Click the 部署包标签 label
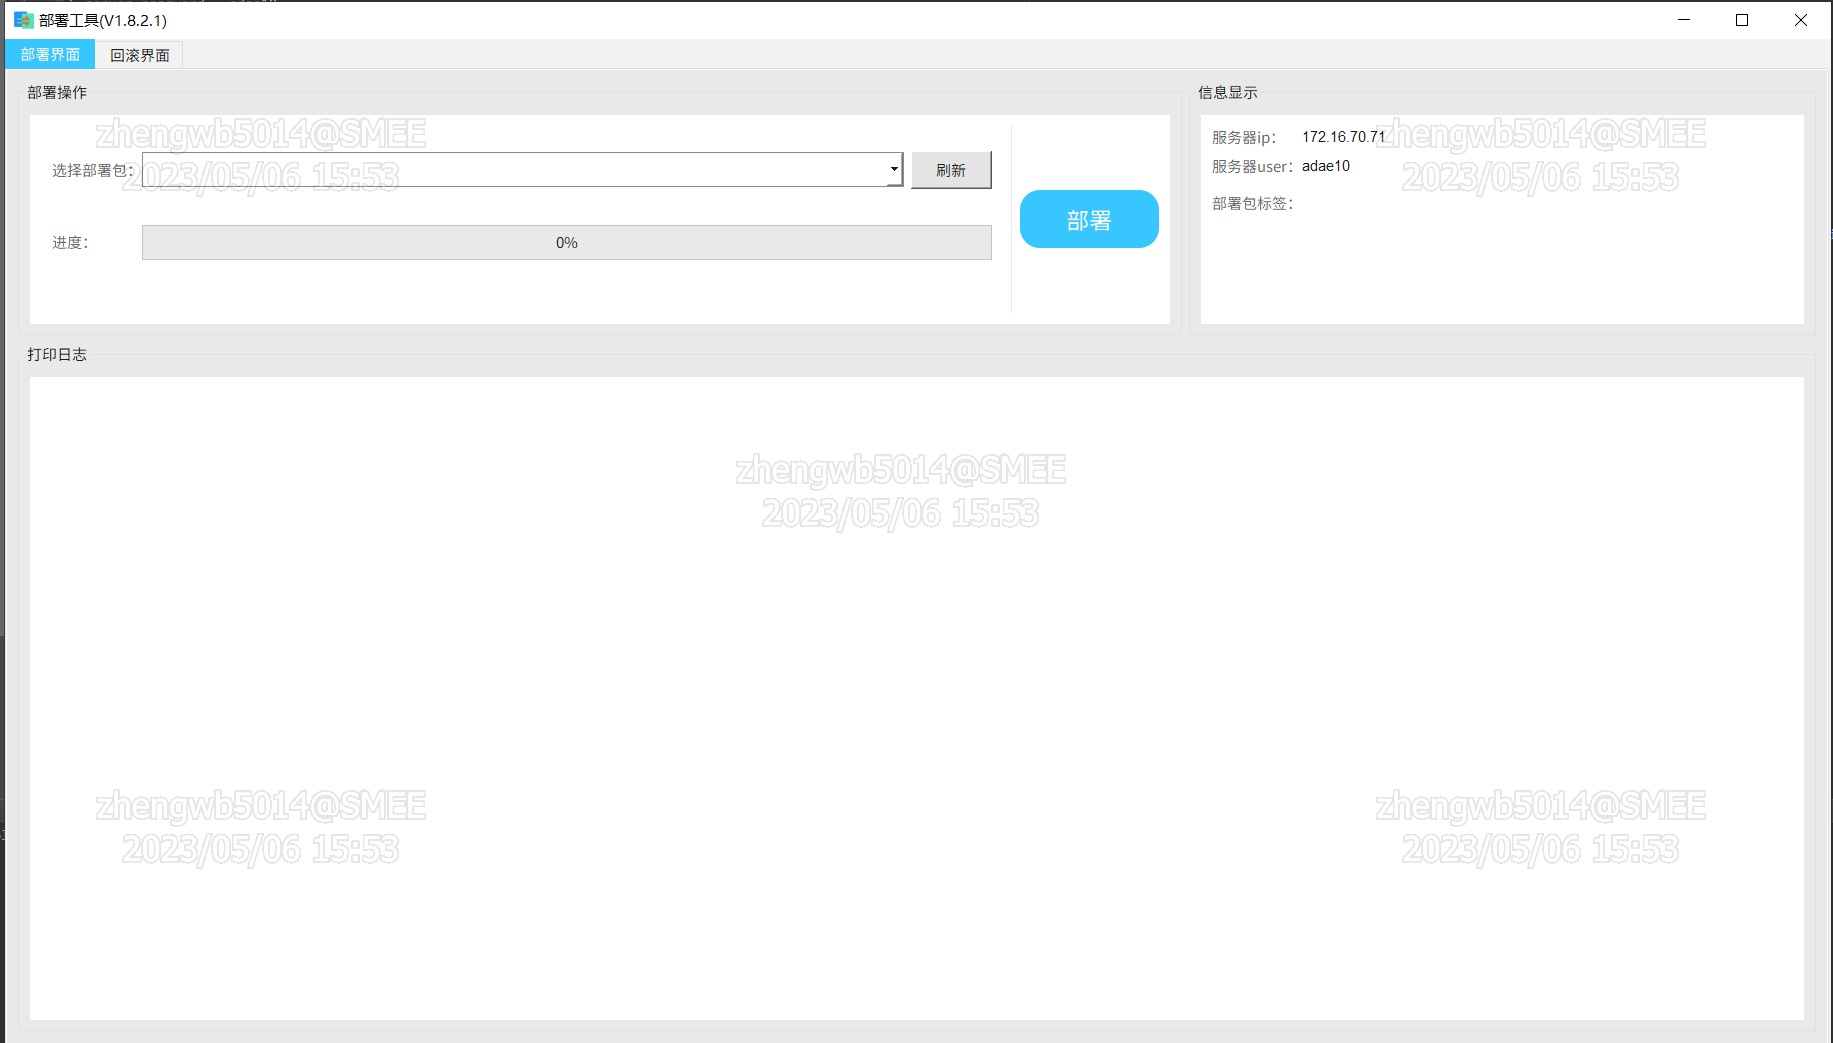 click(1252, 204)
